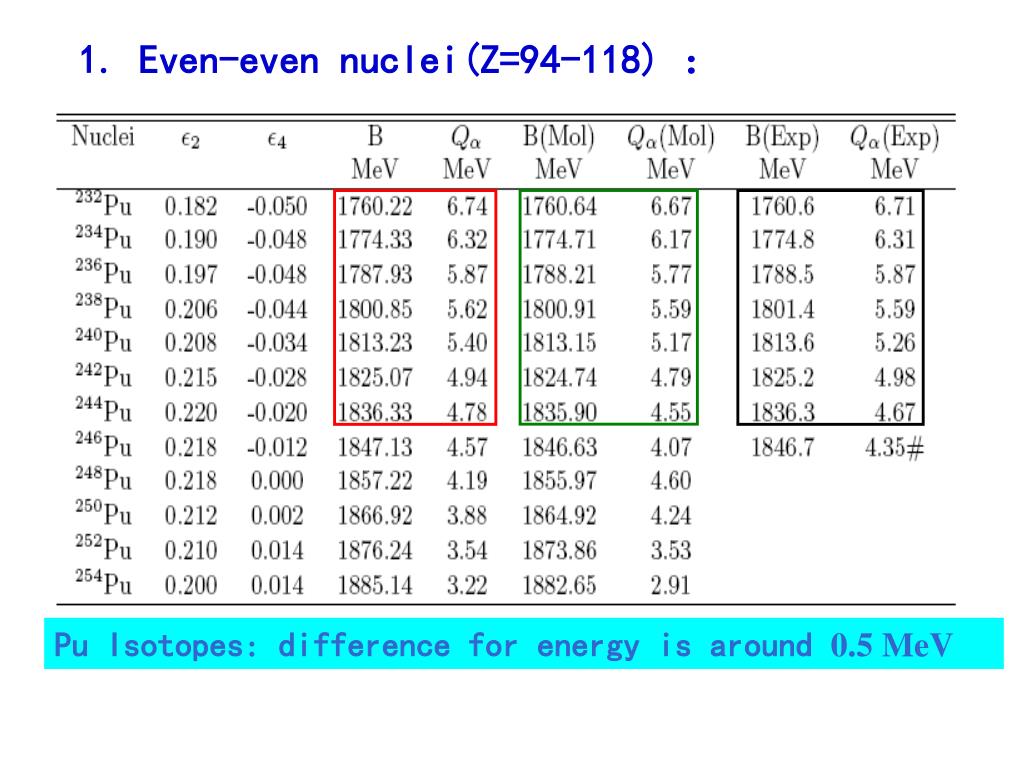Click the B(Mol) value 1788.21
This screenshot has height=768, width=1024.
[x=559, y=274]
